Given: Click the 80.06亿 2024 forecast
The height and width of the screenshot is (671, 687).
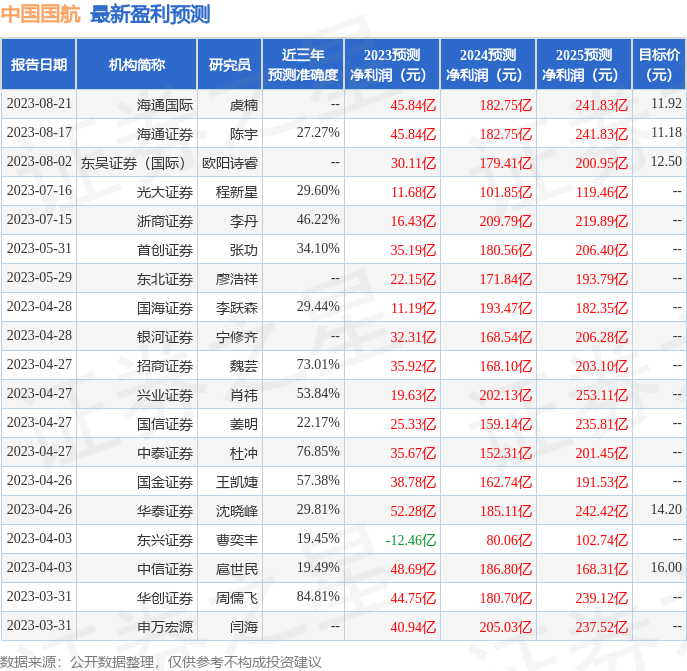Looking at the screenshot, I should pos(509,540).
